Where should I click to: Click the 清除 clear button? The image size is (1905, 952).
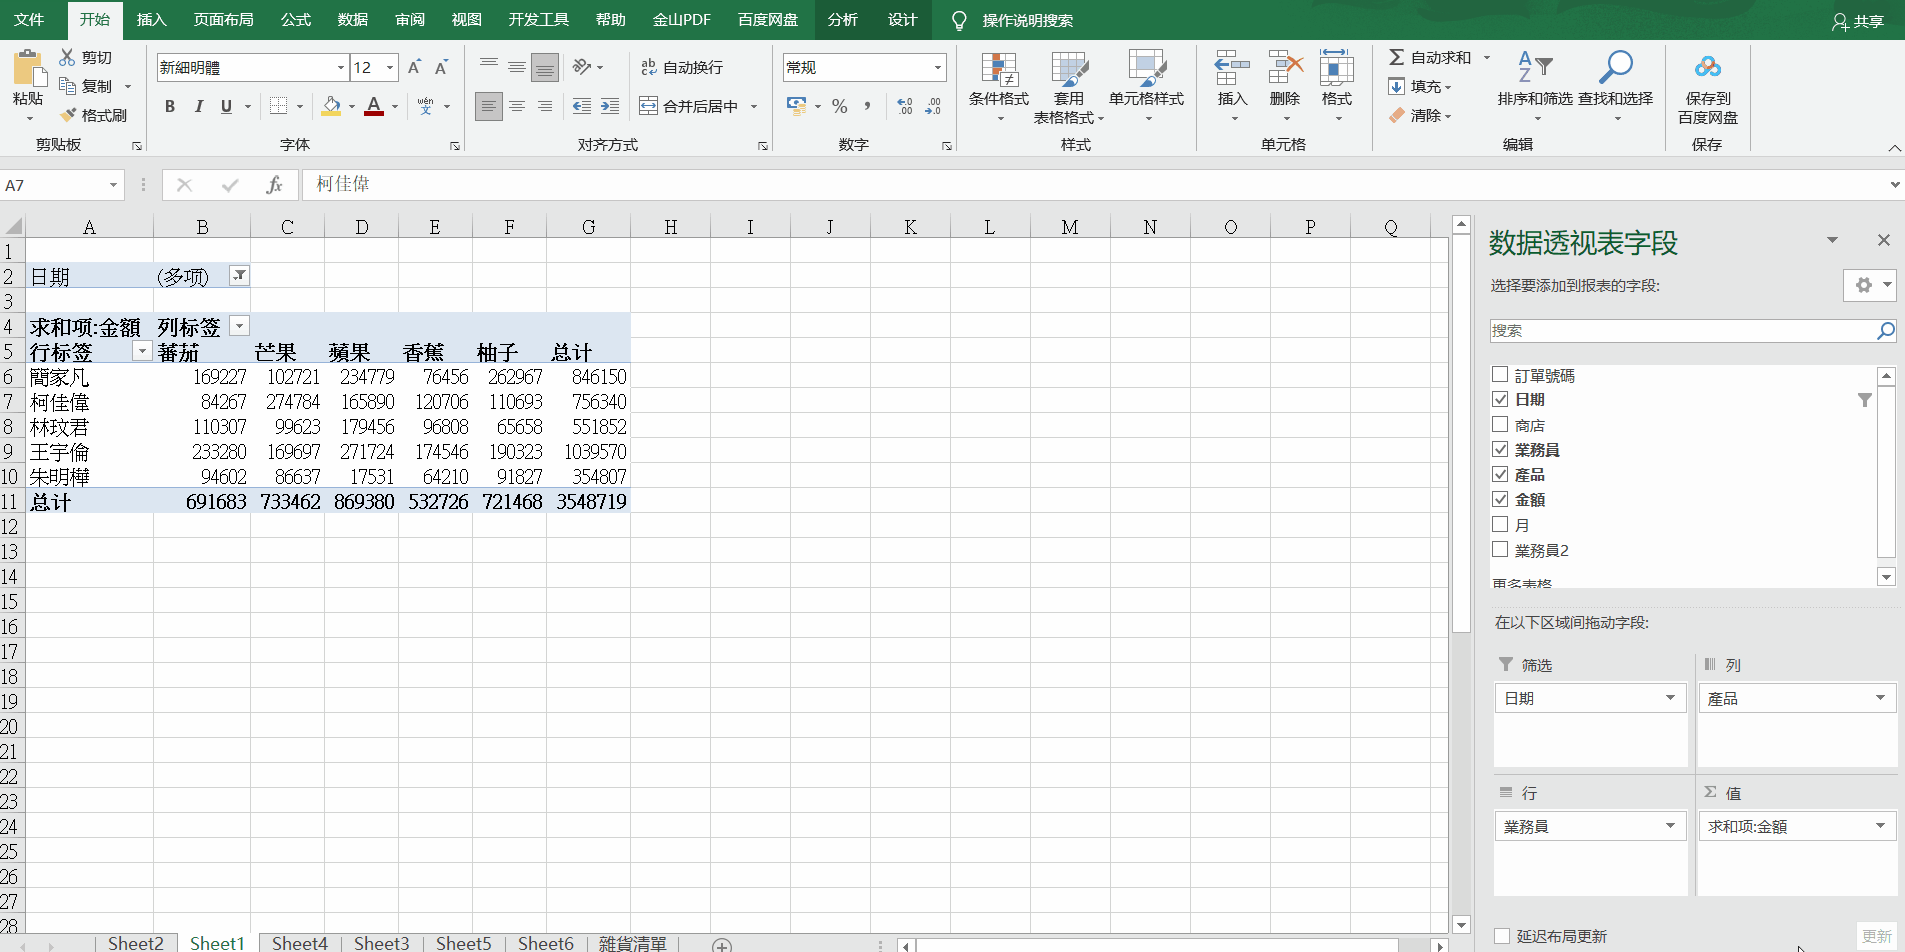[1415, 115]
